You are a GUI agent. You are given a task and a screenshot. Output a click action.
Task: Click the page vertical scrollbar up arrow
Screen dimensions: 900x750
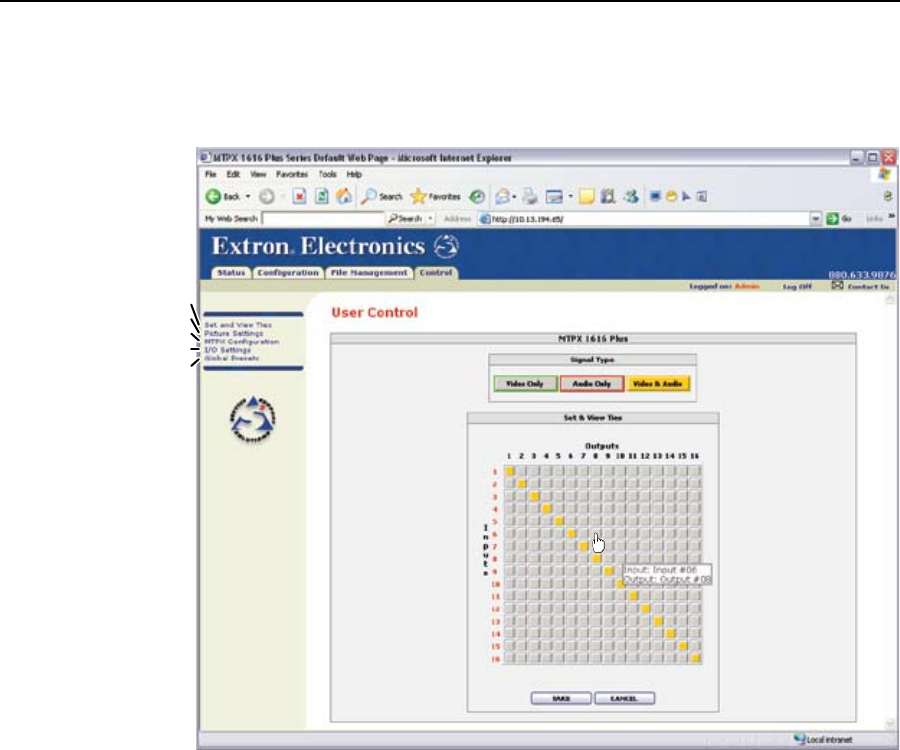click(890, 300)
